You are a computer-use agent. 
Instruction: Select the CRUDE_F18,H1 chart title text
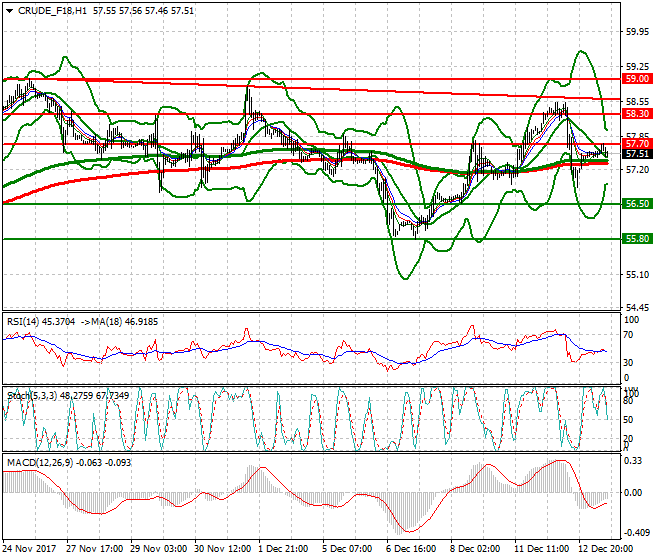(52, 11)
